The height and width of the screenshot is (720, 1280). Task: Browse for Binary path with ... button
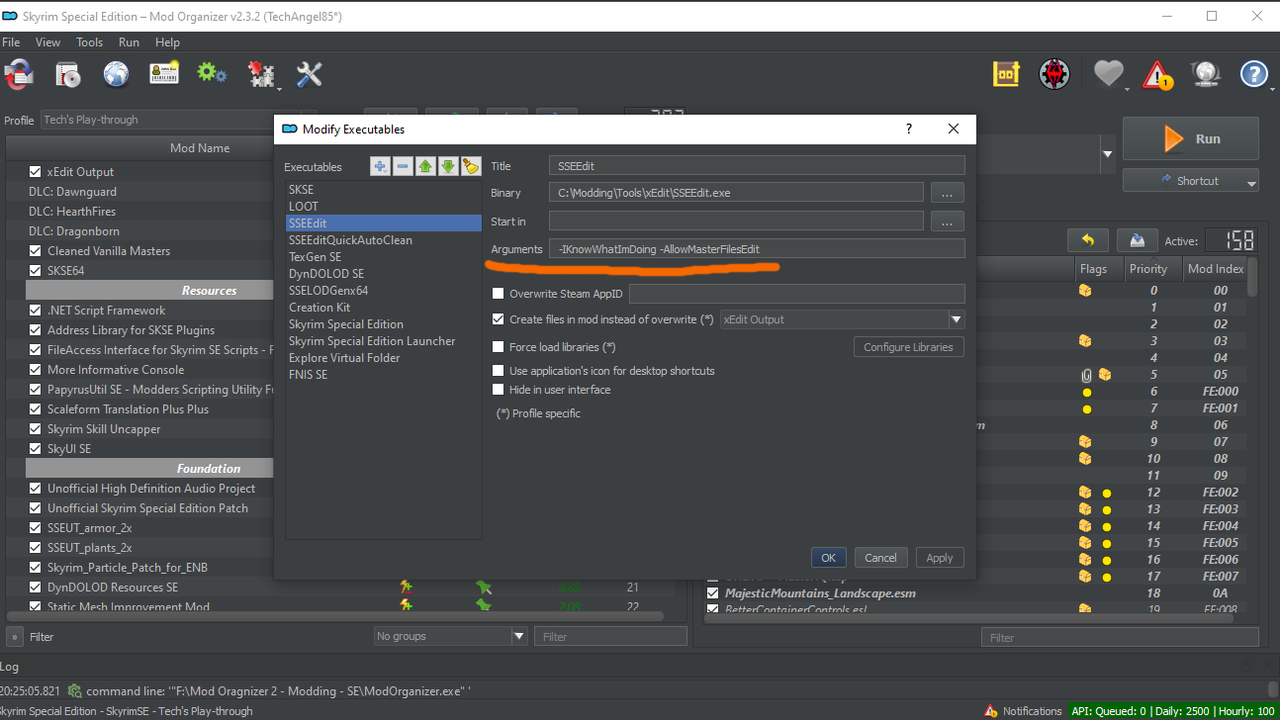point(947,193)
